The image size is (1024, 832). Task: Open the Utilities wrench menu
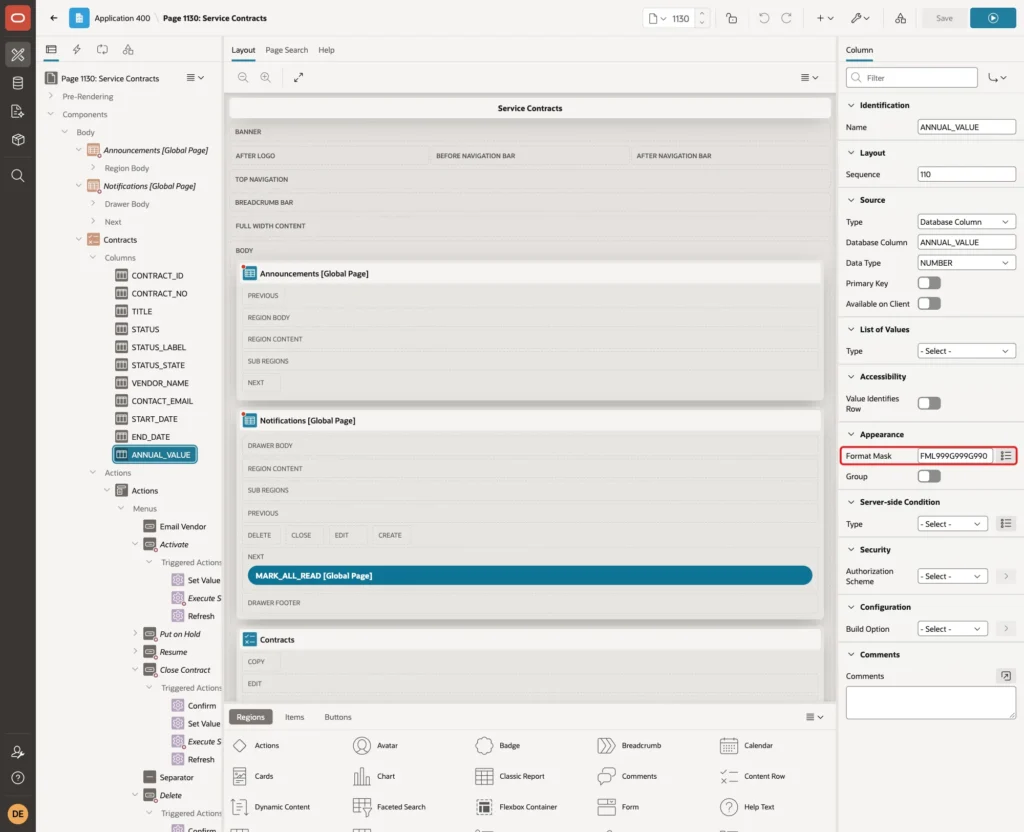859,18
